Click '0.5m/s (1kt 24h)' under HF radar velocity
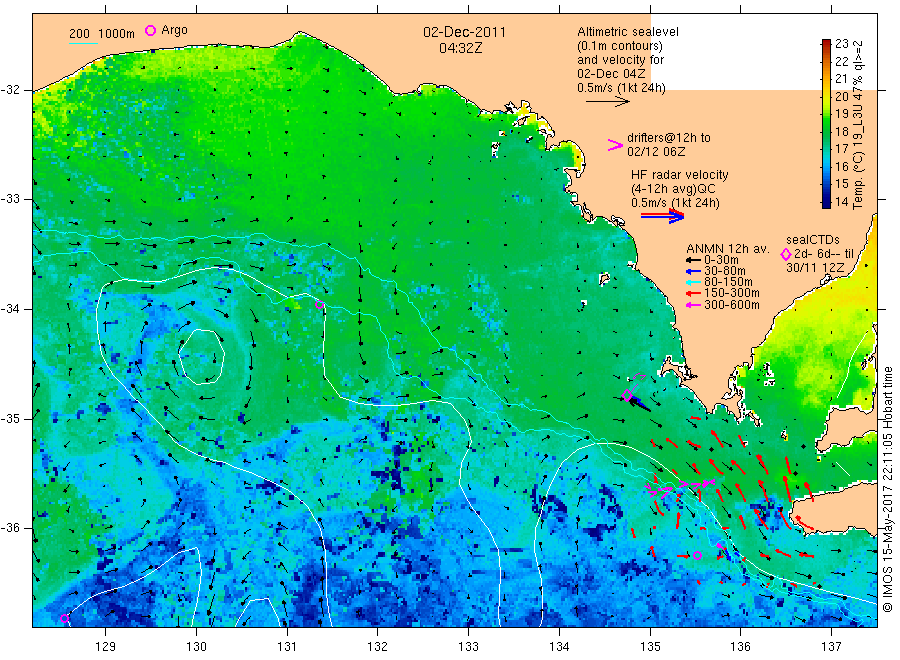Image resolution: width=900 pixels, height=660 pixels. (x=675, y=203)
